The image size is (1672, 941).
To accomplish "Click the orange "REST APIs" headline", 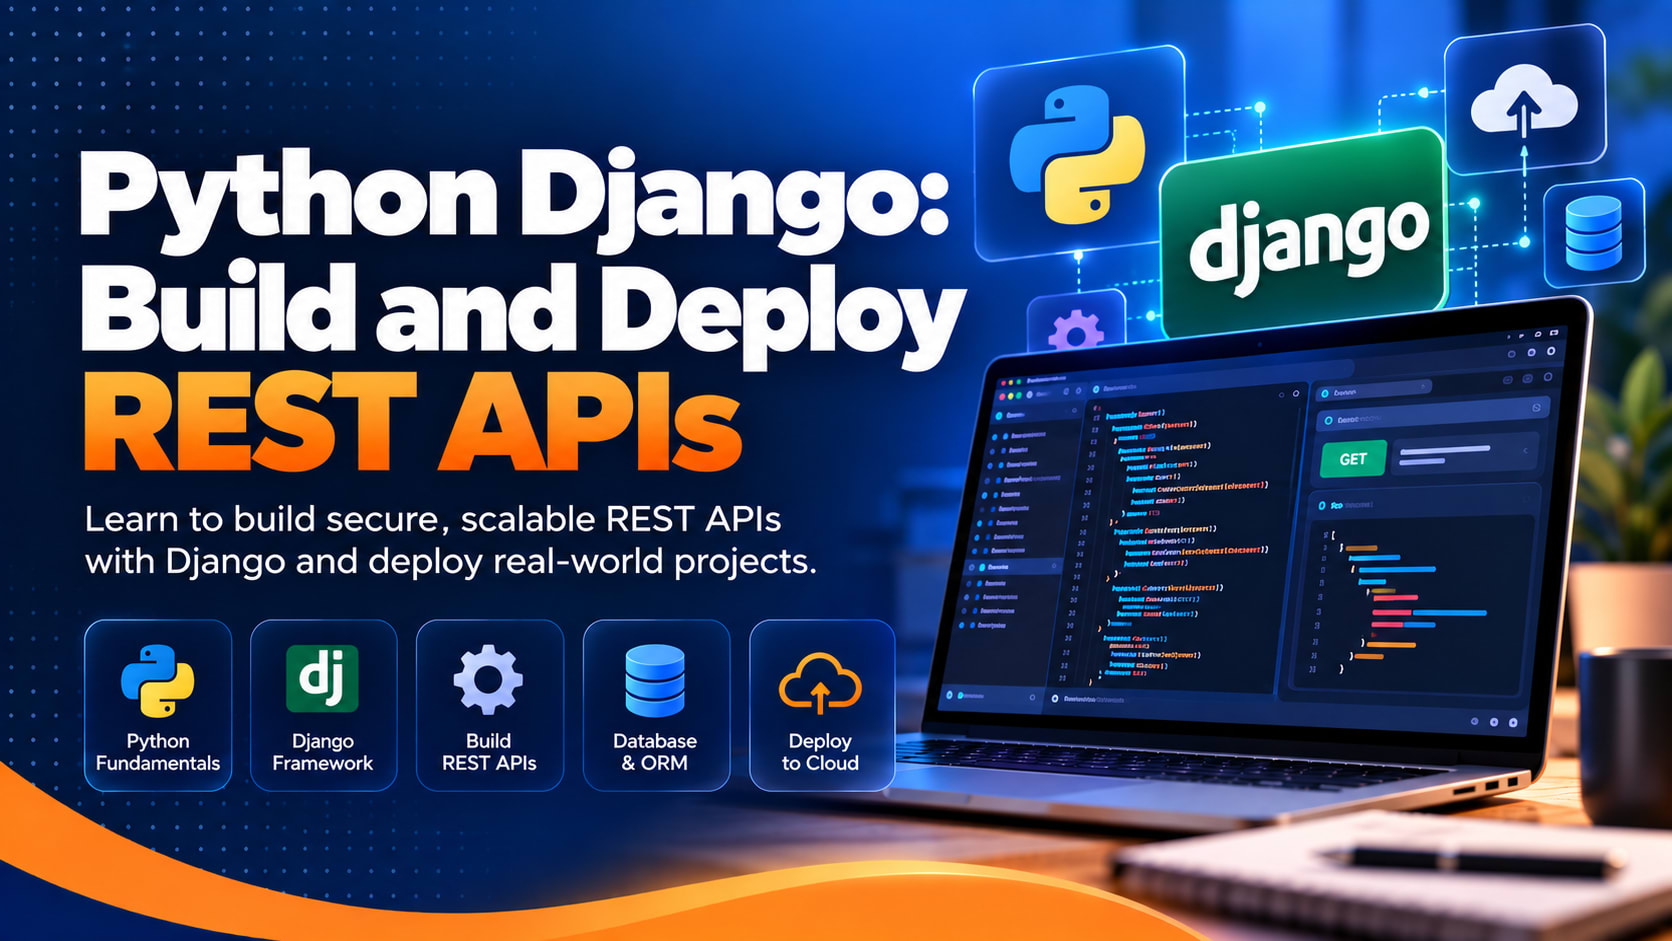I will tap(412, 421).
